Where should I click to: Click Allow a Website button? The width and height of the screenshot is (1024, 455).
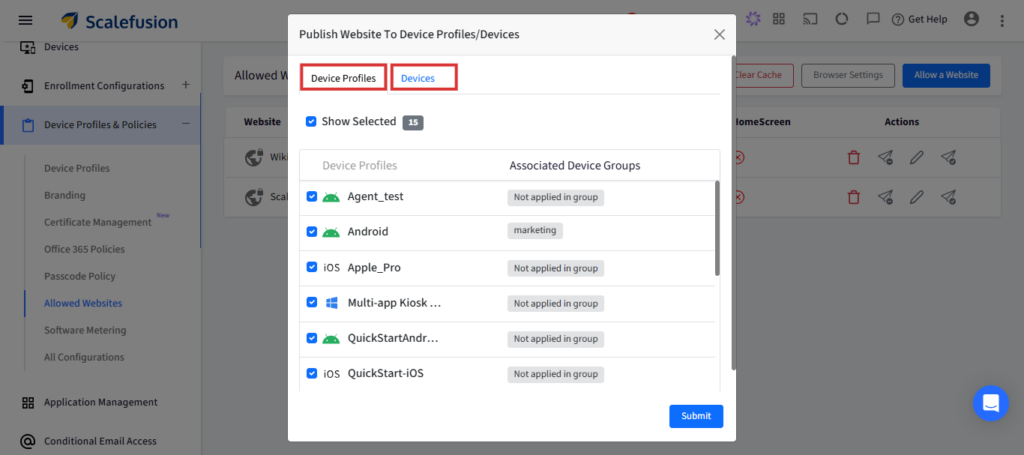click(946, 75)
